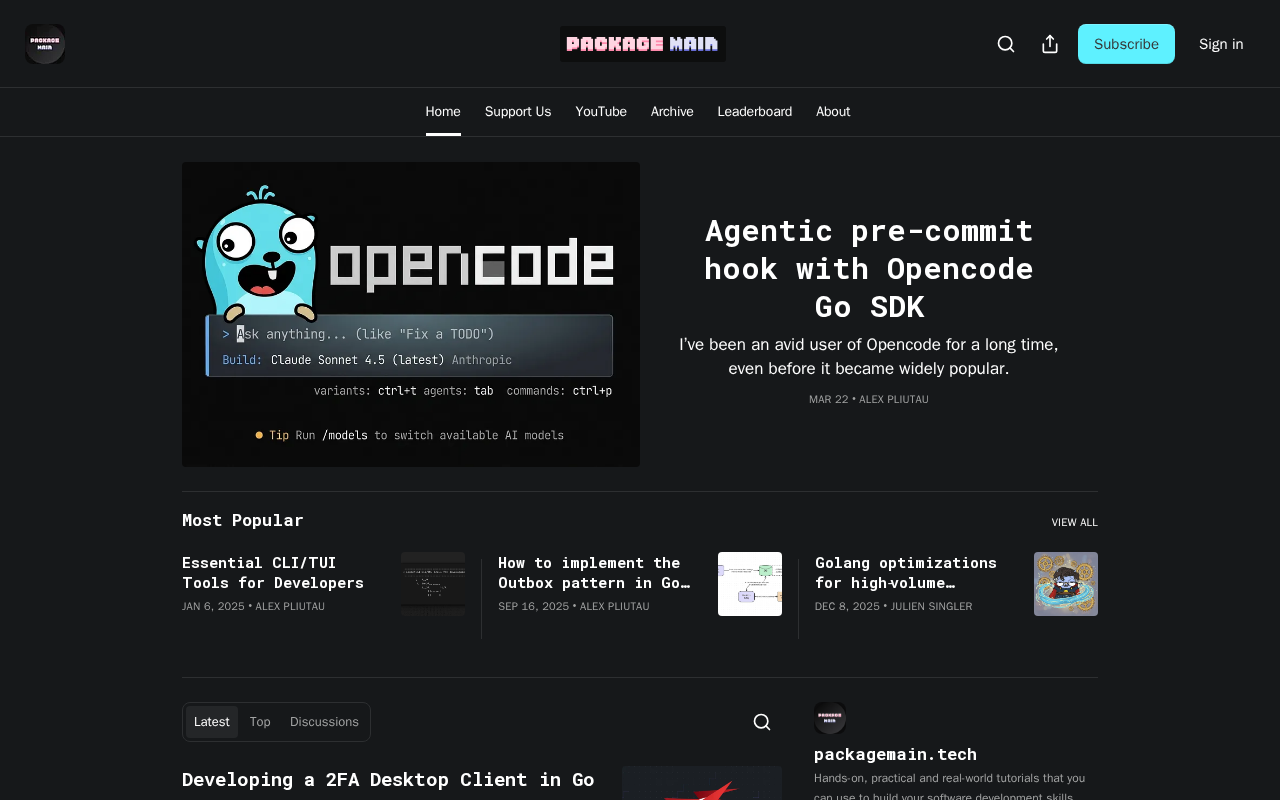Open the YouTube nav link

pos(601,112)
